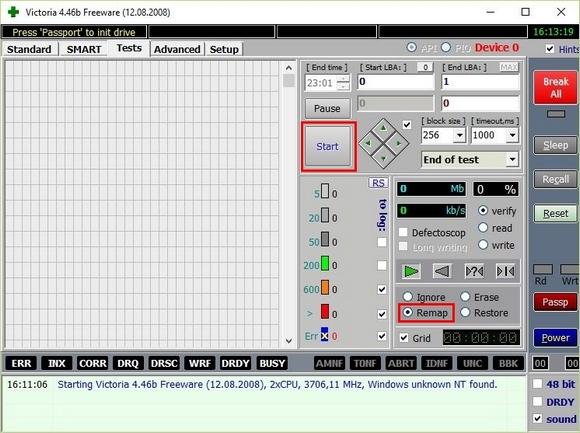
Task: Click the right arrow of the diamond navigator
Action: click(399, 143)
